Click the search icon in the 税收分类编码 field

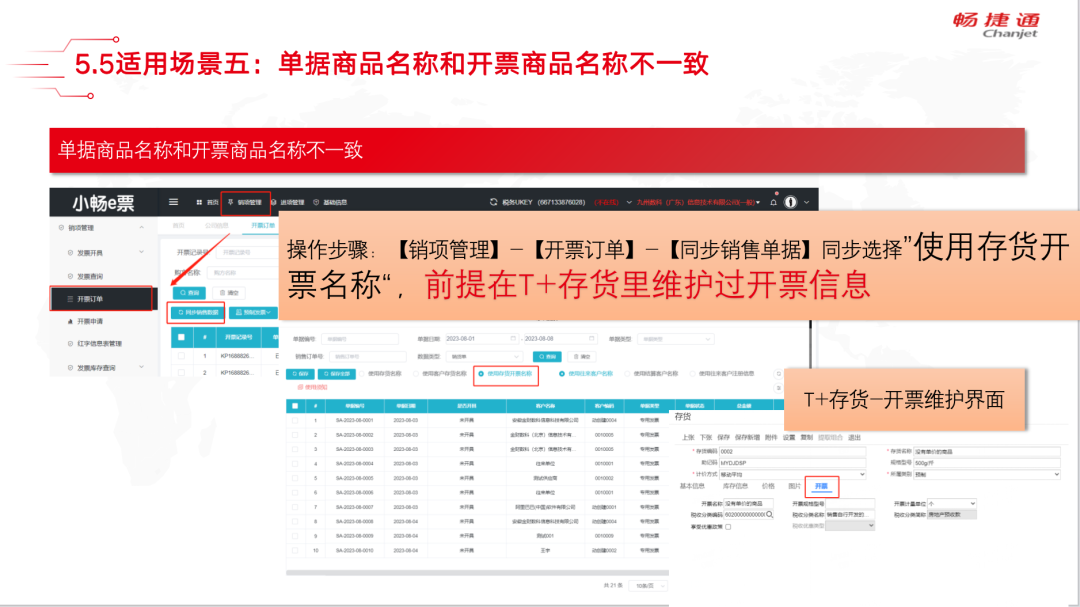coord(769,515)
